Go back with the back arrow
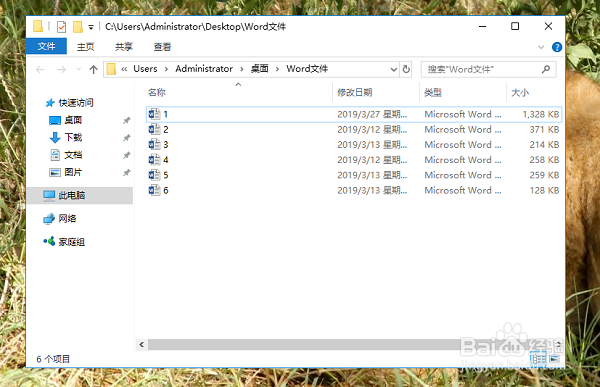This screenshot has width=600, height=387. click(x=40, y=69)
